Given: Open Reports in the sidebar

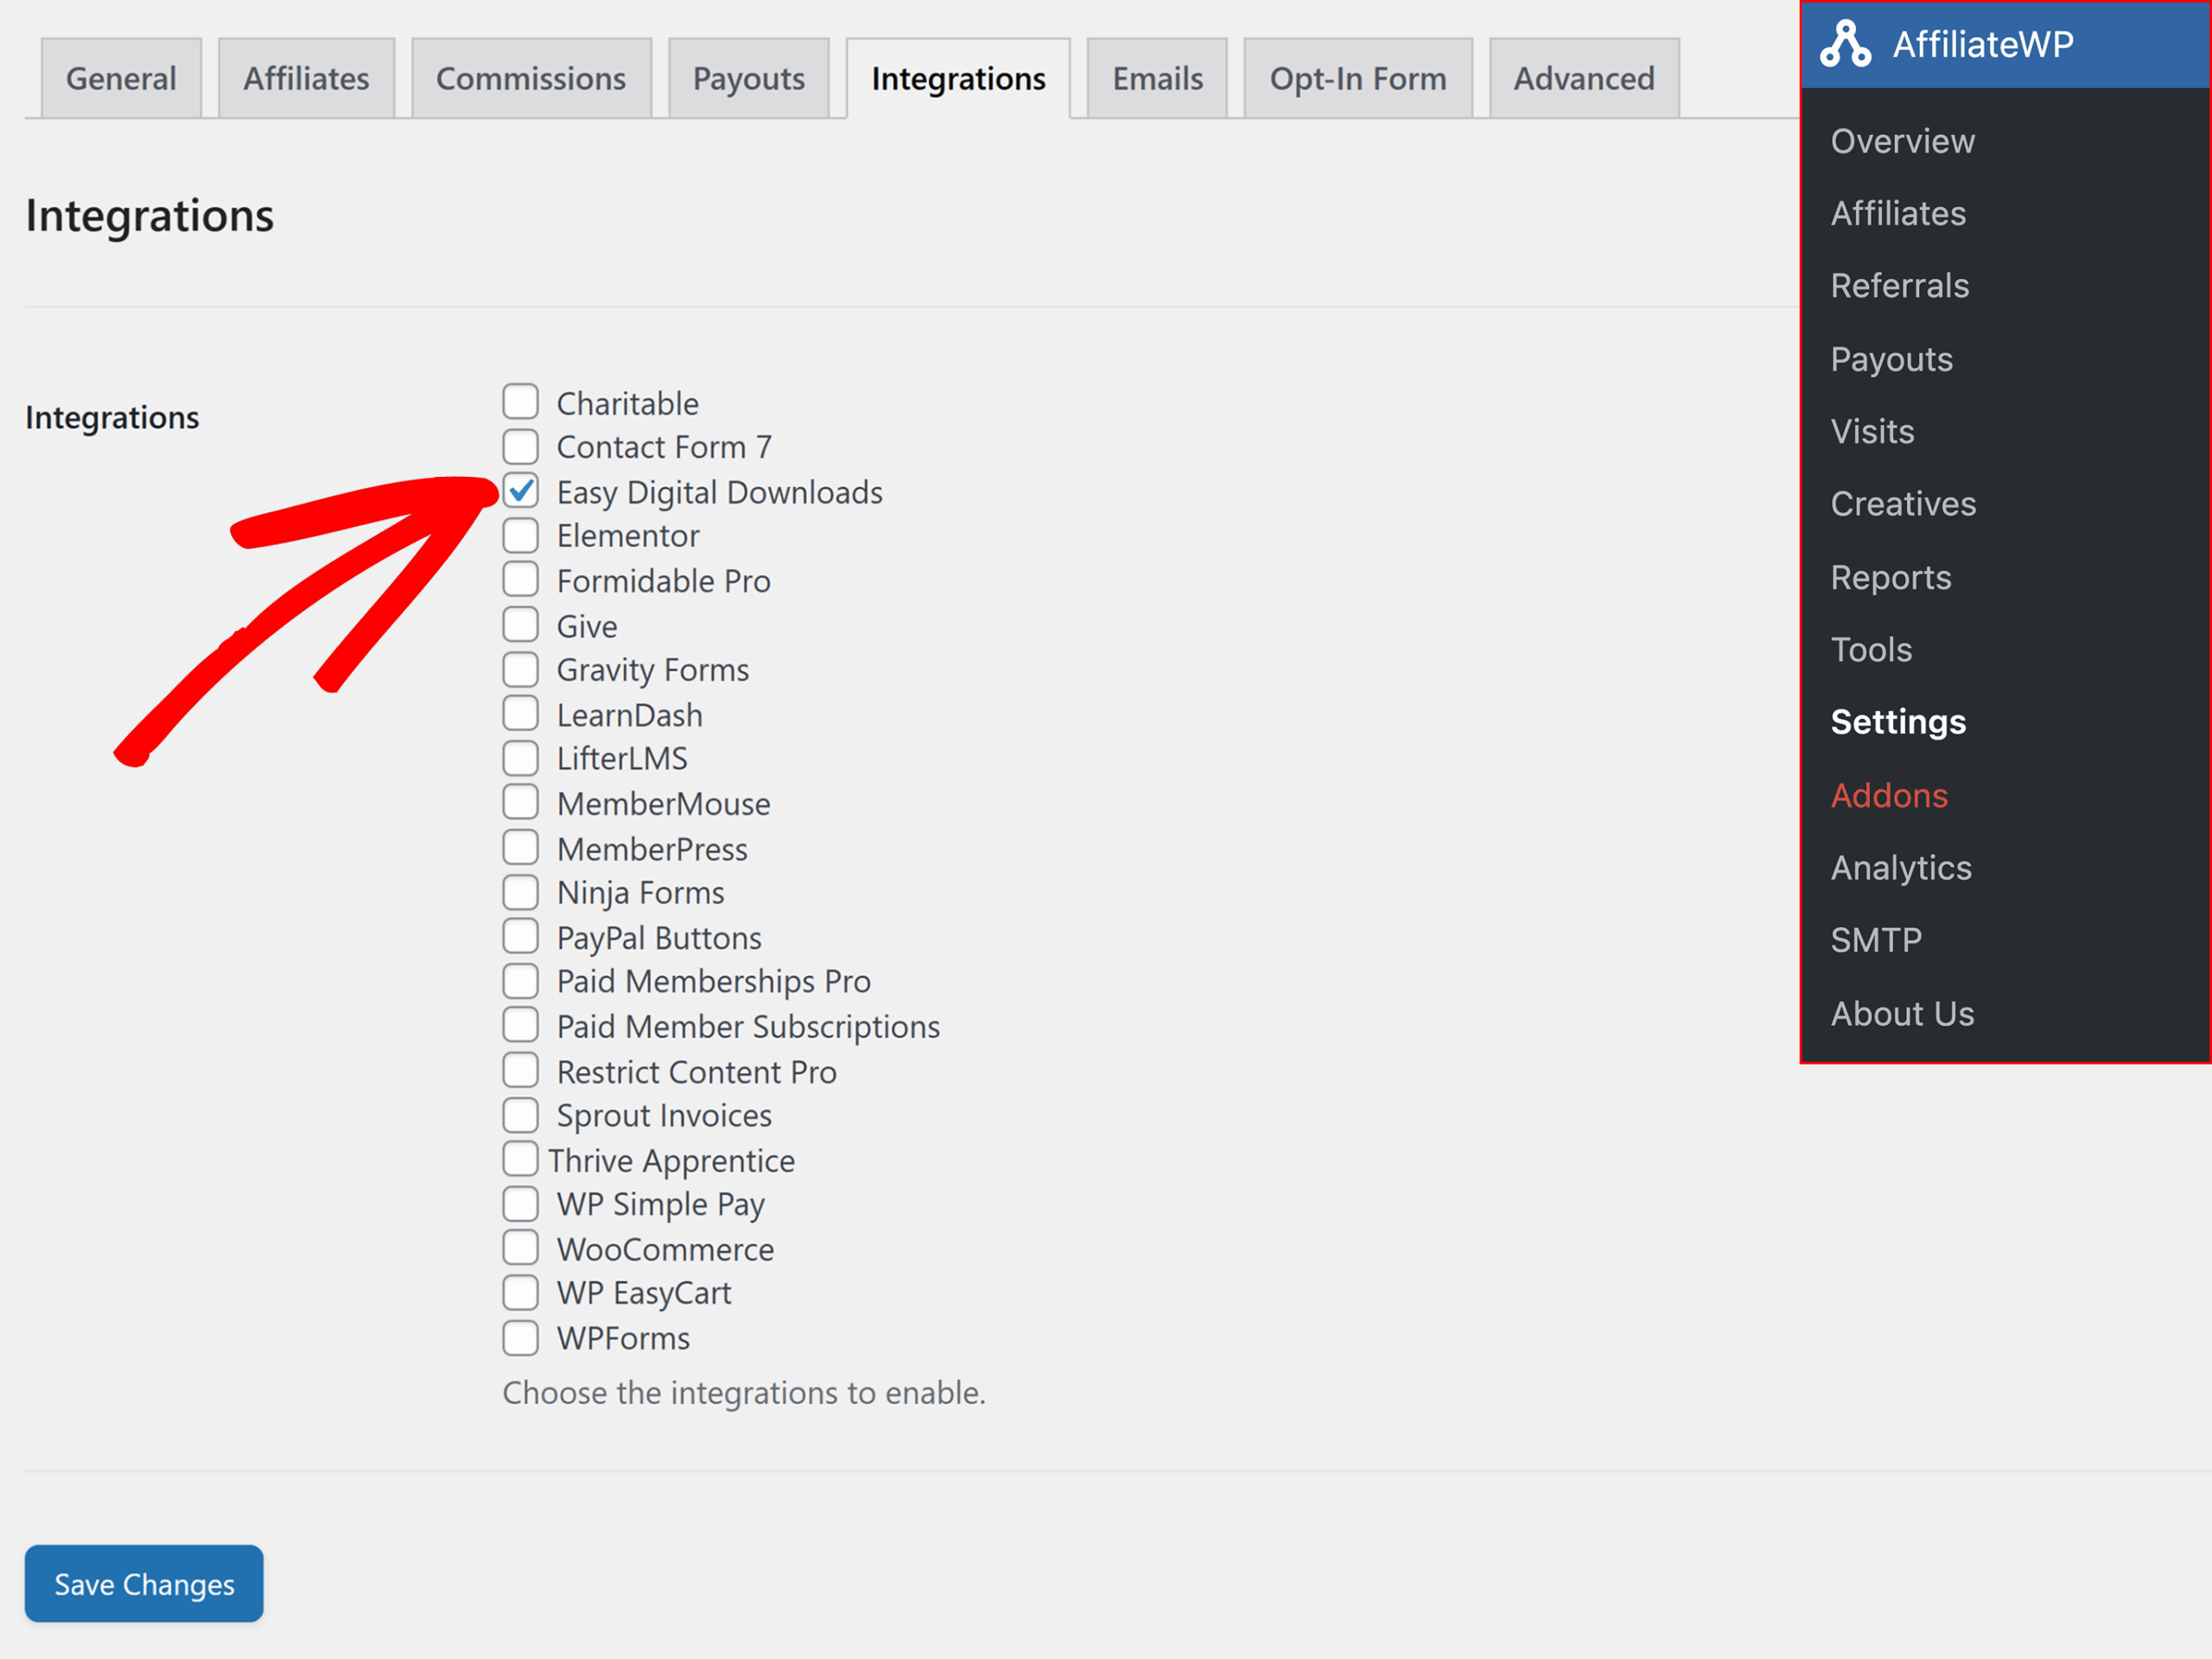Looking at the screenshot, I should pos(1890,576).
